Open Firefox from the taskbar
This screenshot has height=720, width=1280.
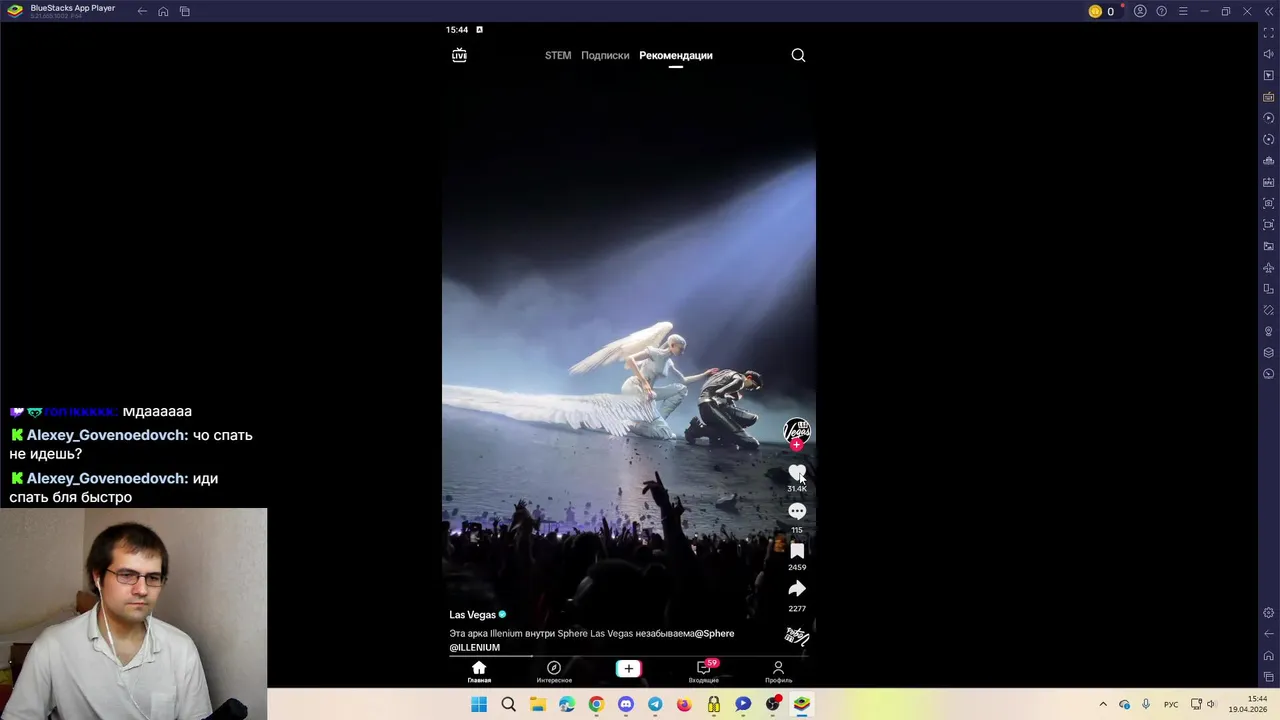(684, 704)
